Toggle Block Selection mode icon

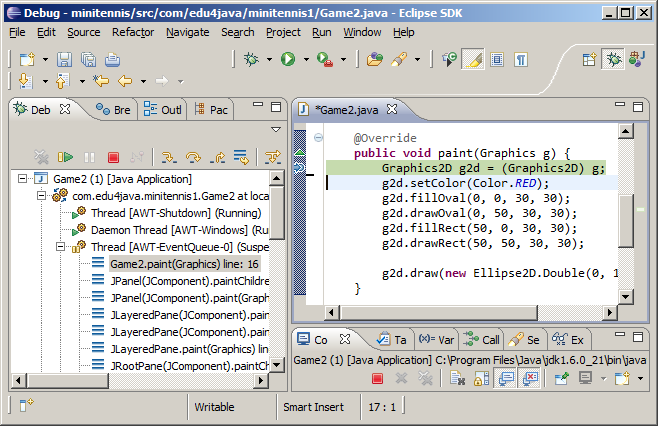(497, 60)
